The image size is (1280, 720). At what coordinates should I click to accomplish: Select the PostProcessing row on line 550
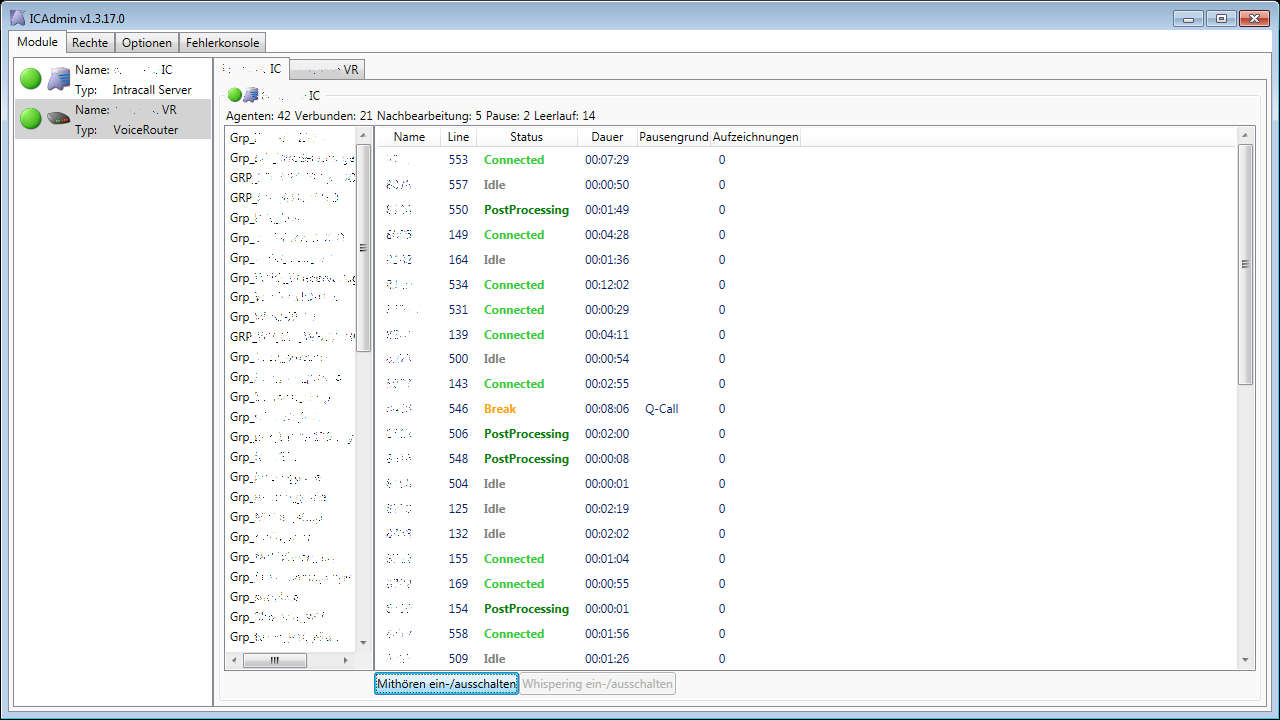tap(807, 210)
